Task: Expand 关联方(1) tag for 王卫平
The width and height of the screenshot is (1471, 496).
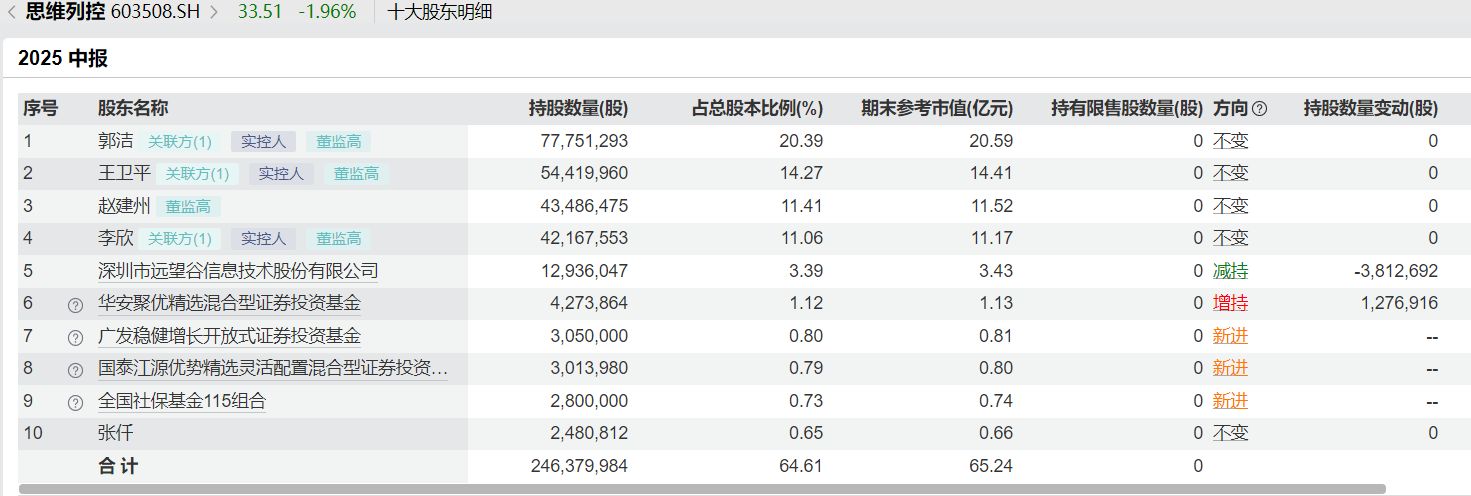Action: coord(197,174)
